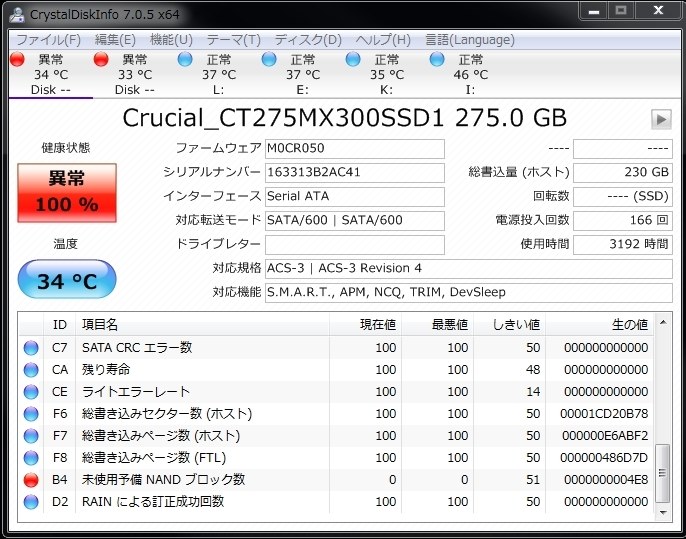Click raw value 0000000004E8 in B4 row
The image size is (686, 539).
(606, 480)
